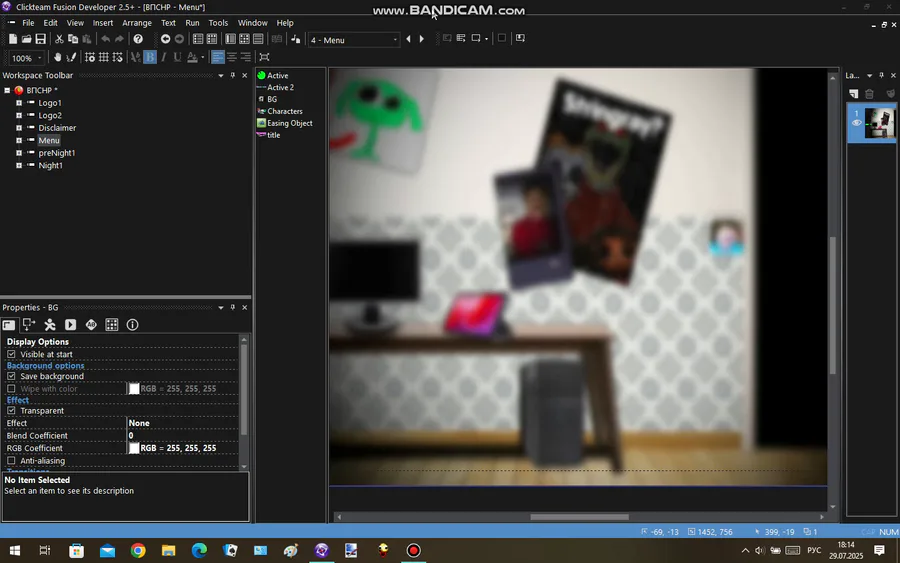
Task: Click the Wipe with color swatch
Action: click(x=134, y=389)
